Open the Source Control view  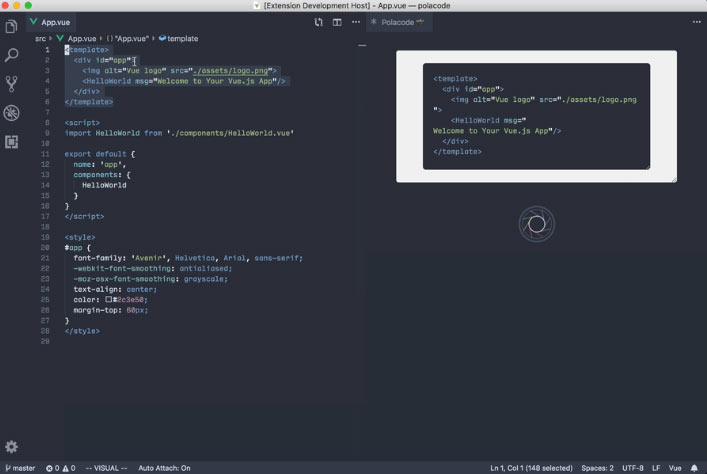[12, 84]
